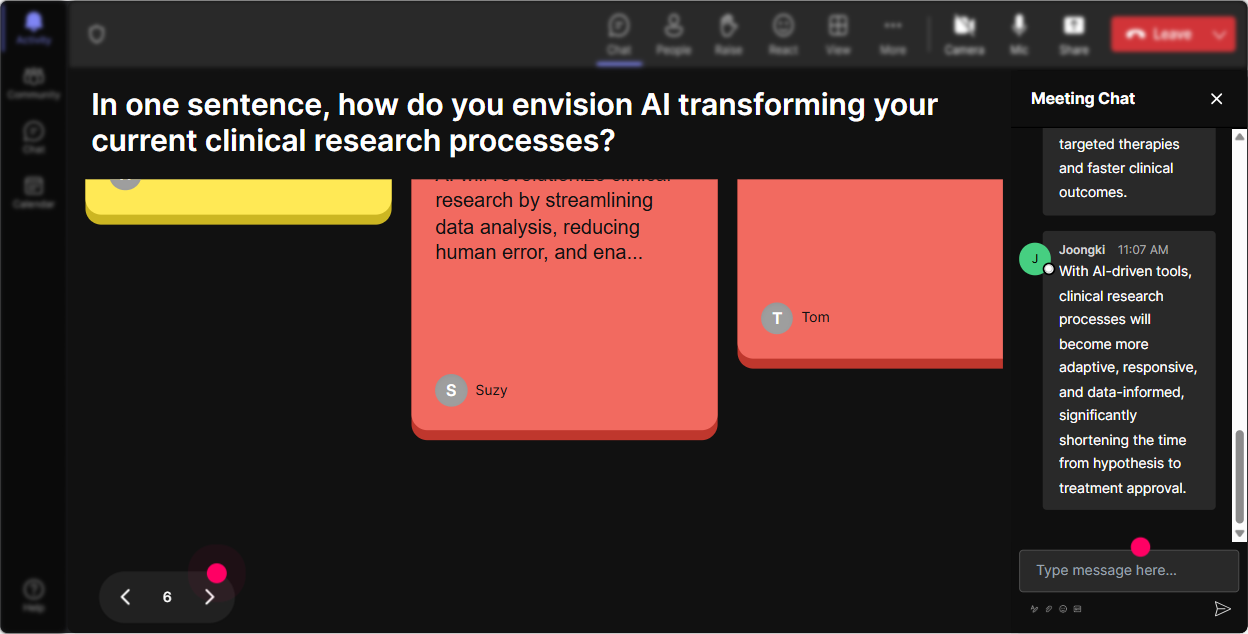Click the clinical research question heading
The height and width of the screenshot is (634, 1248).
coord(515,122)
